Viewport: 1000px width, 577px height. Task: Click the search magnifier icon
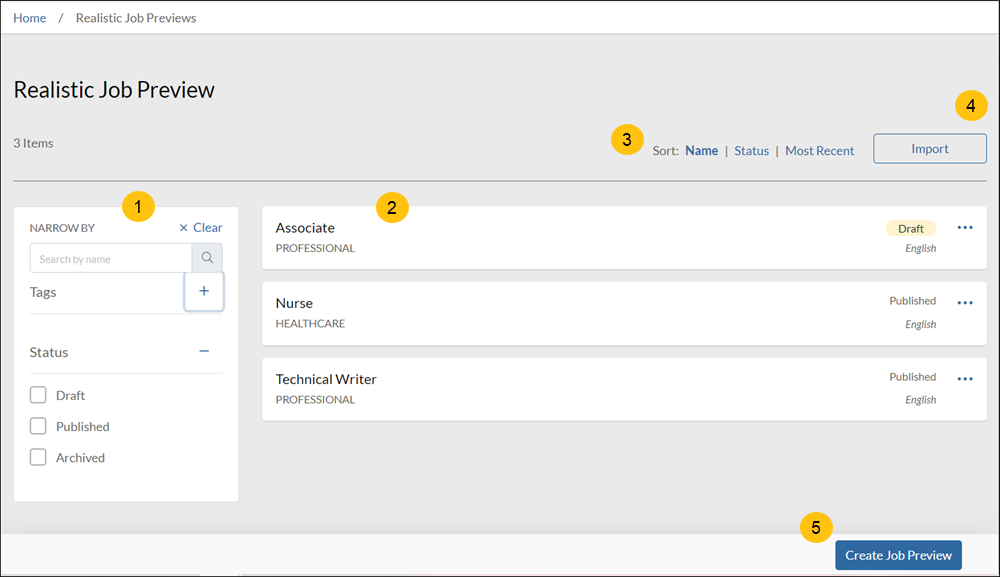point(207,258)
